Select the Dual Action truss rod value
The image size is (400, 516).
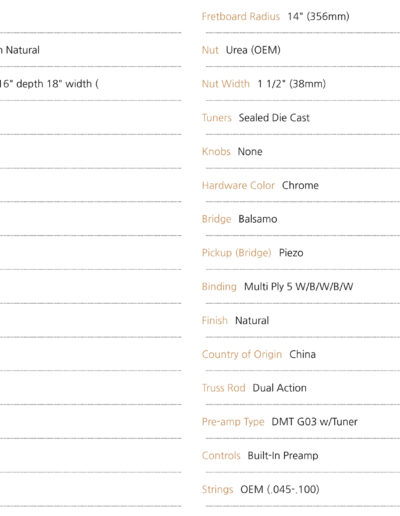[x=279, y=388]
